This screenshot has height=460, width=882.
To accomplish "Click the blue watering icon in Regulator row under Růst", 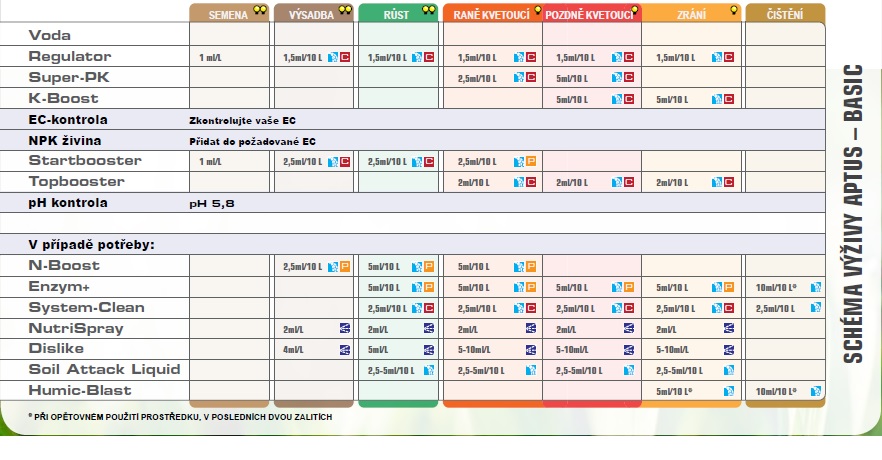I will click(417, 57).
